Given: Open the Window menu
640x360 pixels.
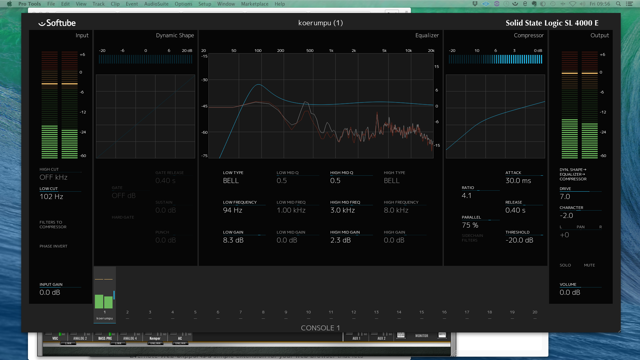Looking at the screenshot, I should (226, 4).
